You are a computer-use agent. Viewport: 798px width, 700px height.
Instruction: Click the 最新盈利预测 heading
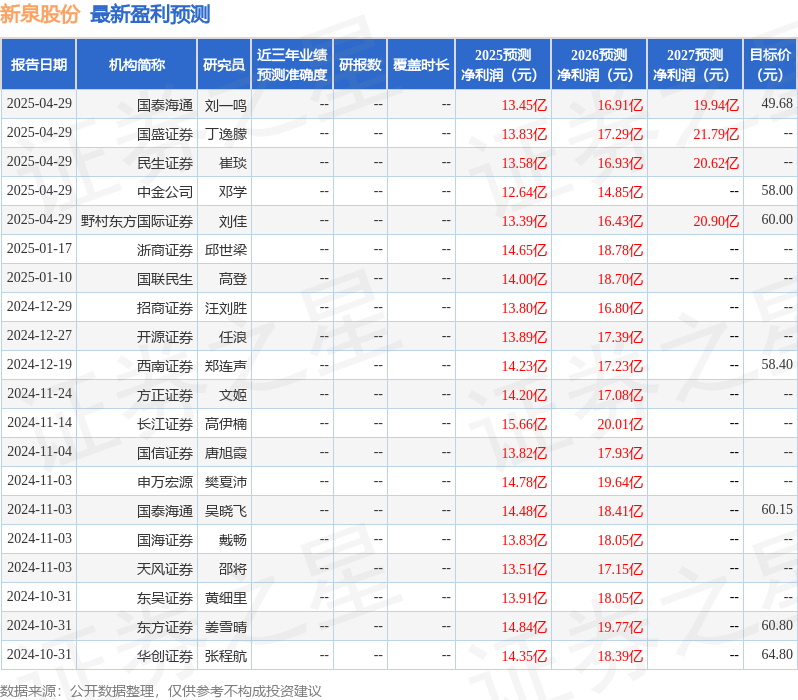tap(150, 14)
